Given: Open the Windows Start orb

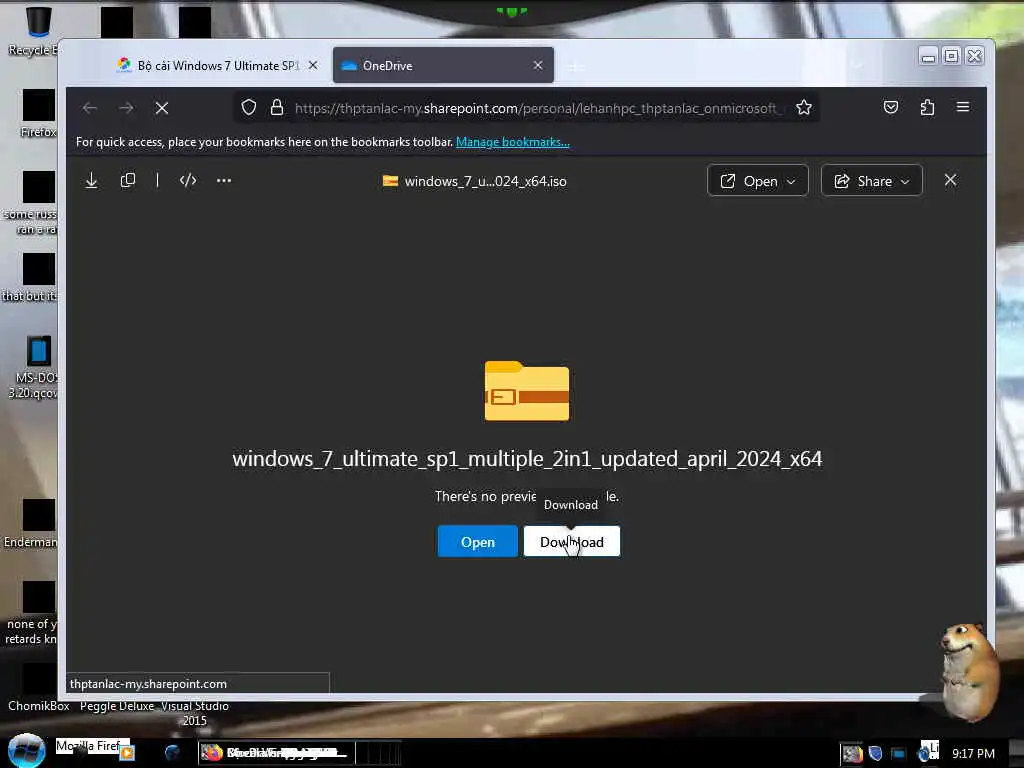Looking at the screenshot, I should (x=27, y=751).
